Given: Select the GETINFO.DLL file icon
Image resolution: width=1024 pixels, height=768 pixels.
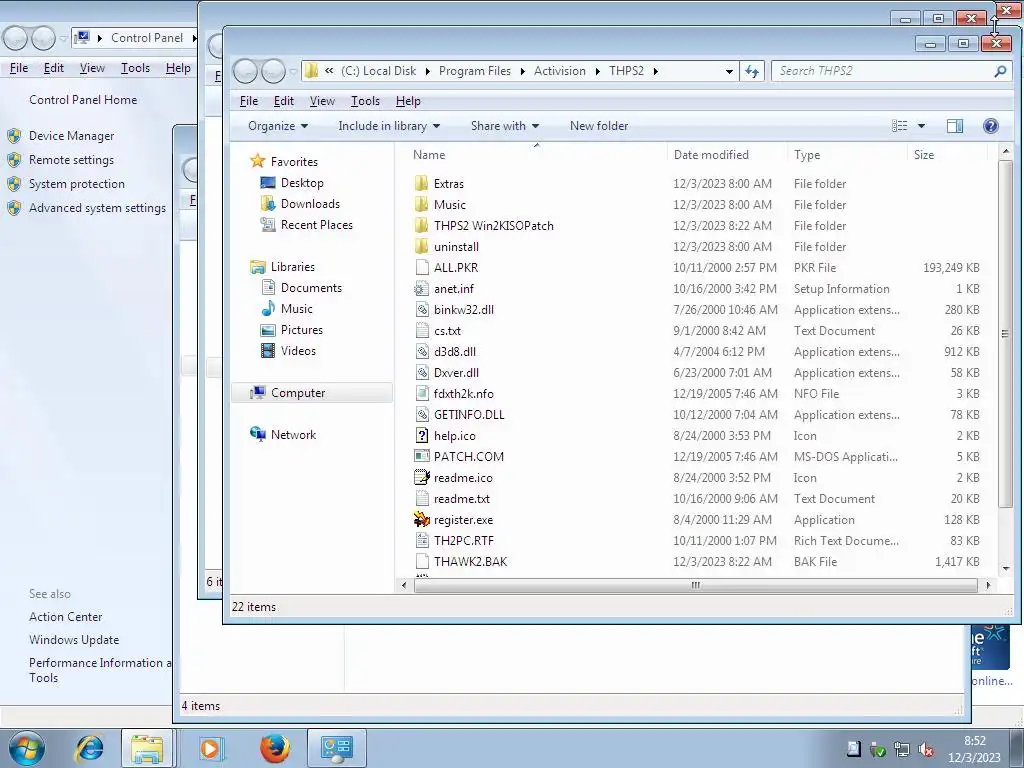Looking at the screenshot, I should (422, 414).
